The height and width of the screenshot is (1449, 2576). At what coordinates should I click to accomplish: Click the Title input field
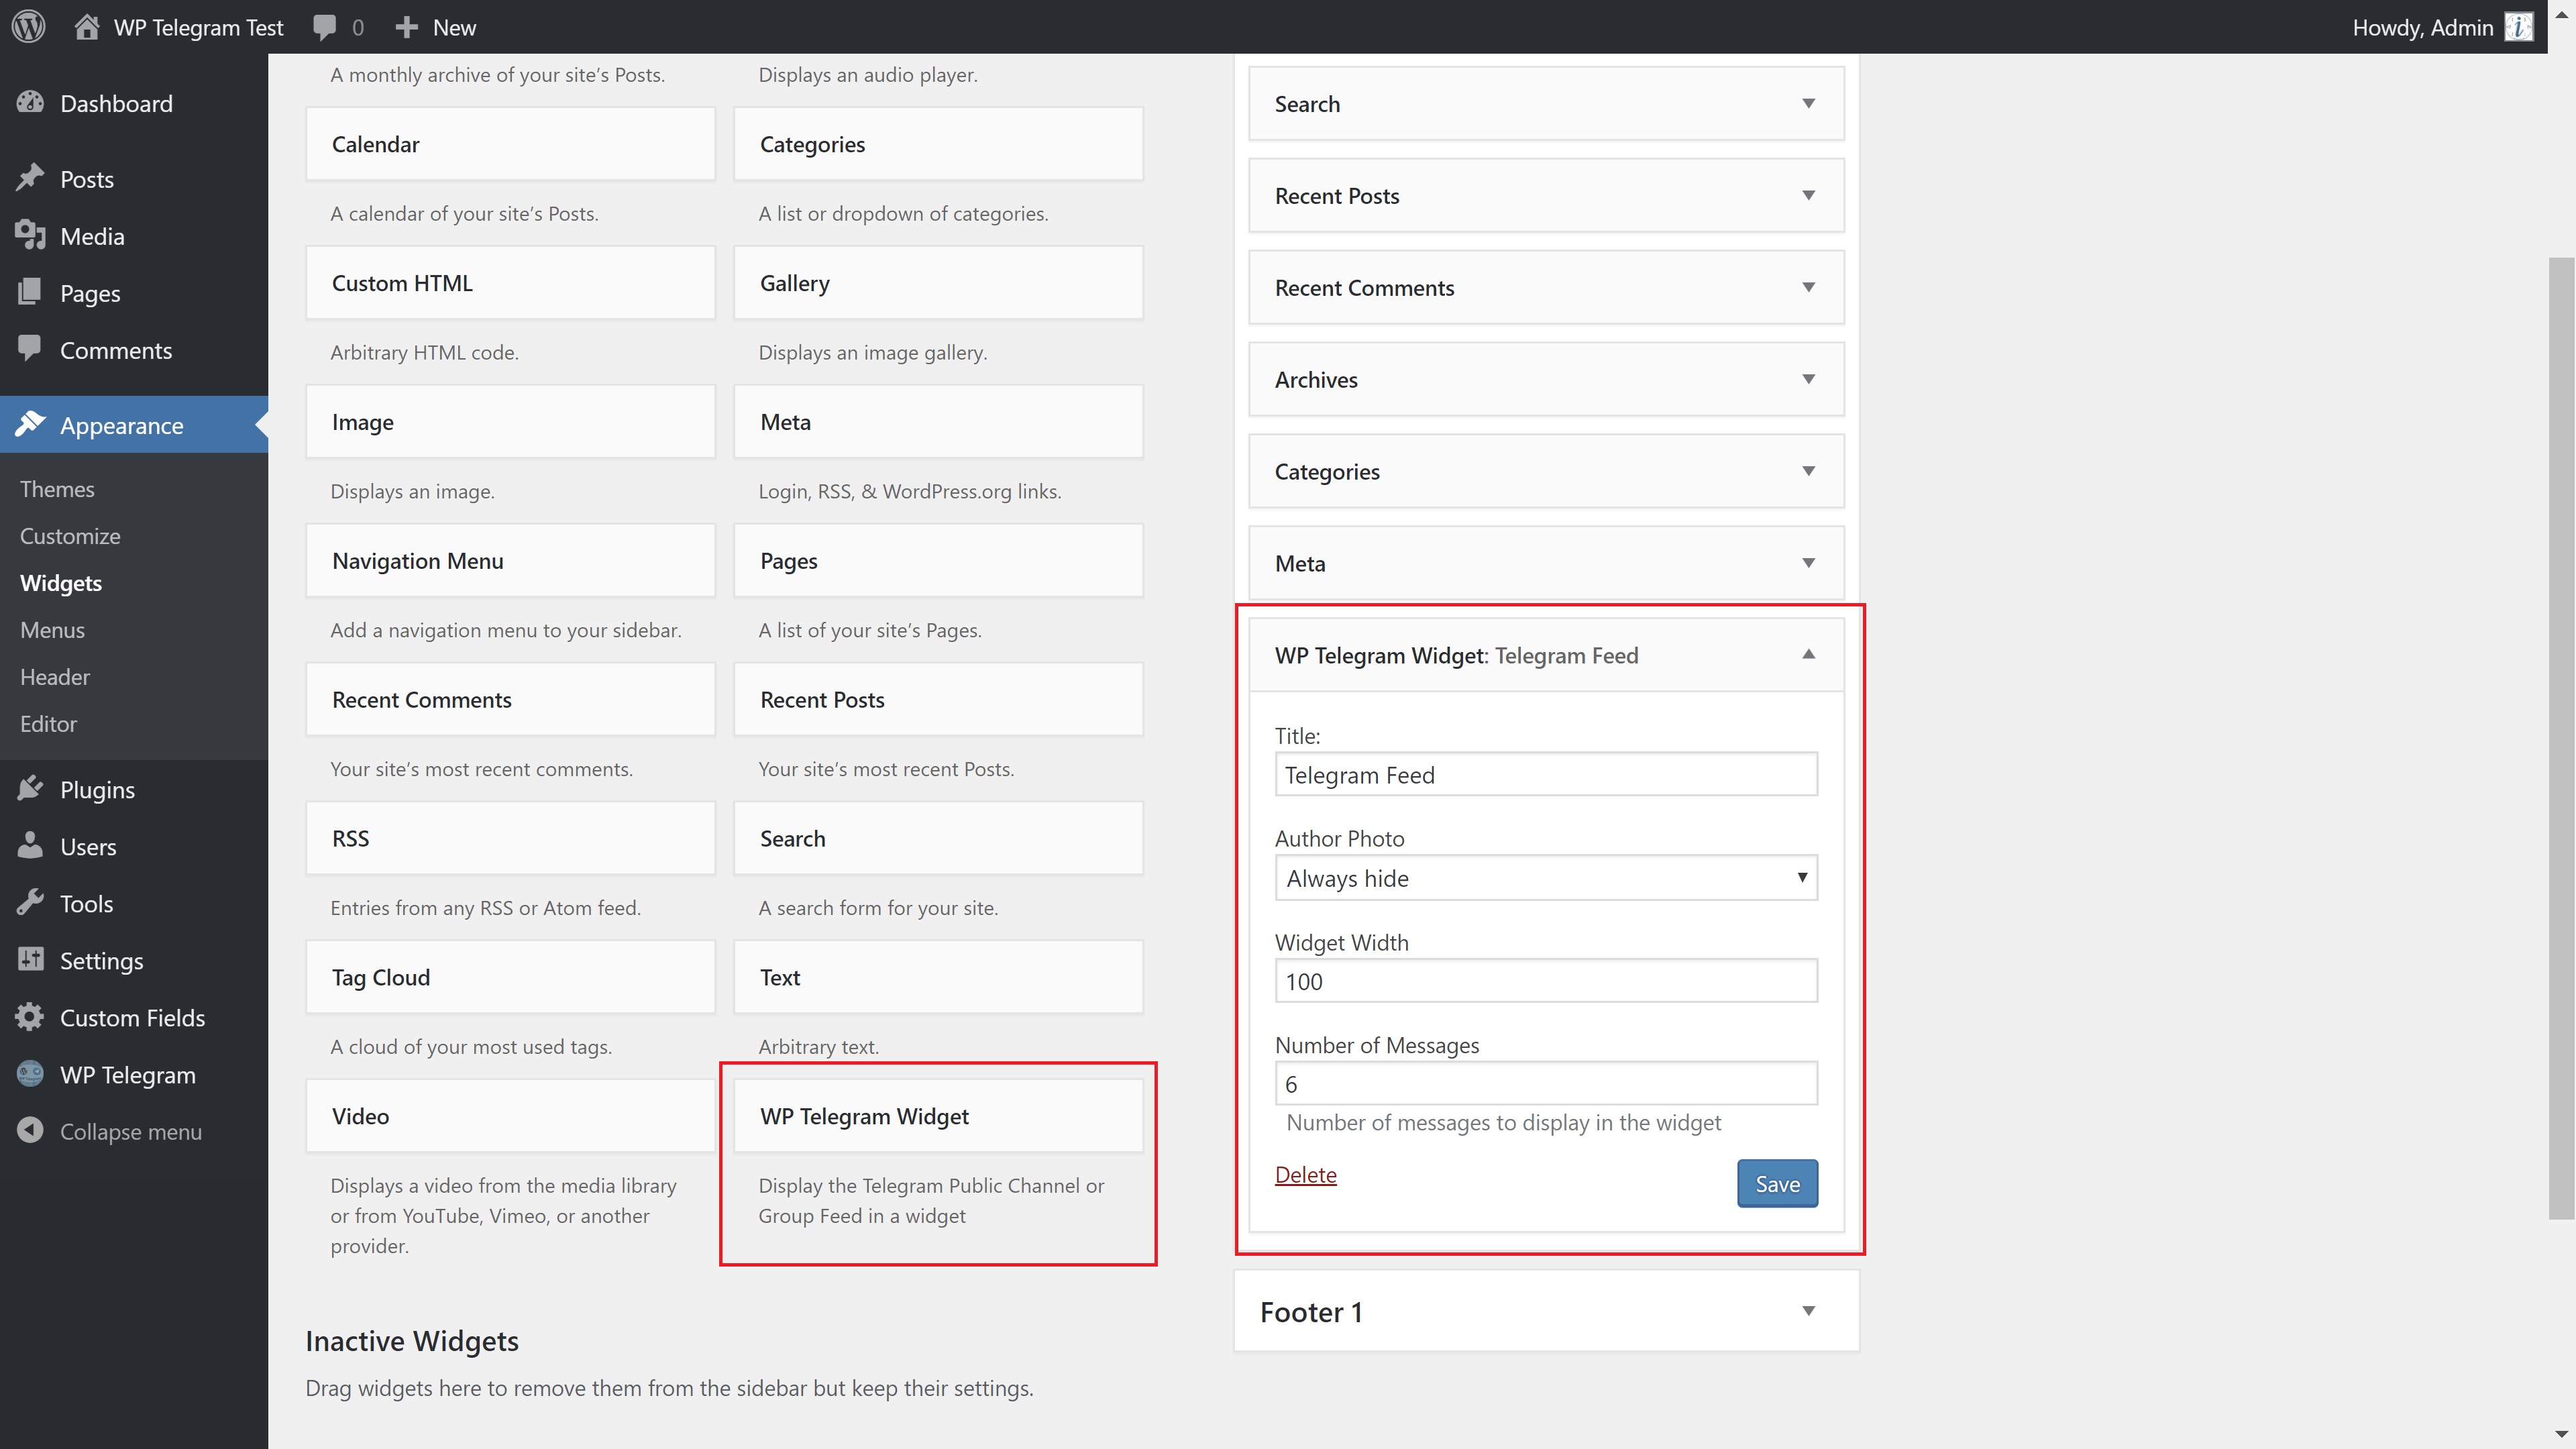[1546, 773]
